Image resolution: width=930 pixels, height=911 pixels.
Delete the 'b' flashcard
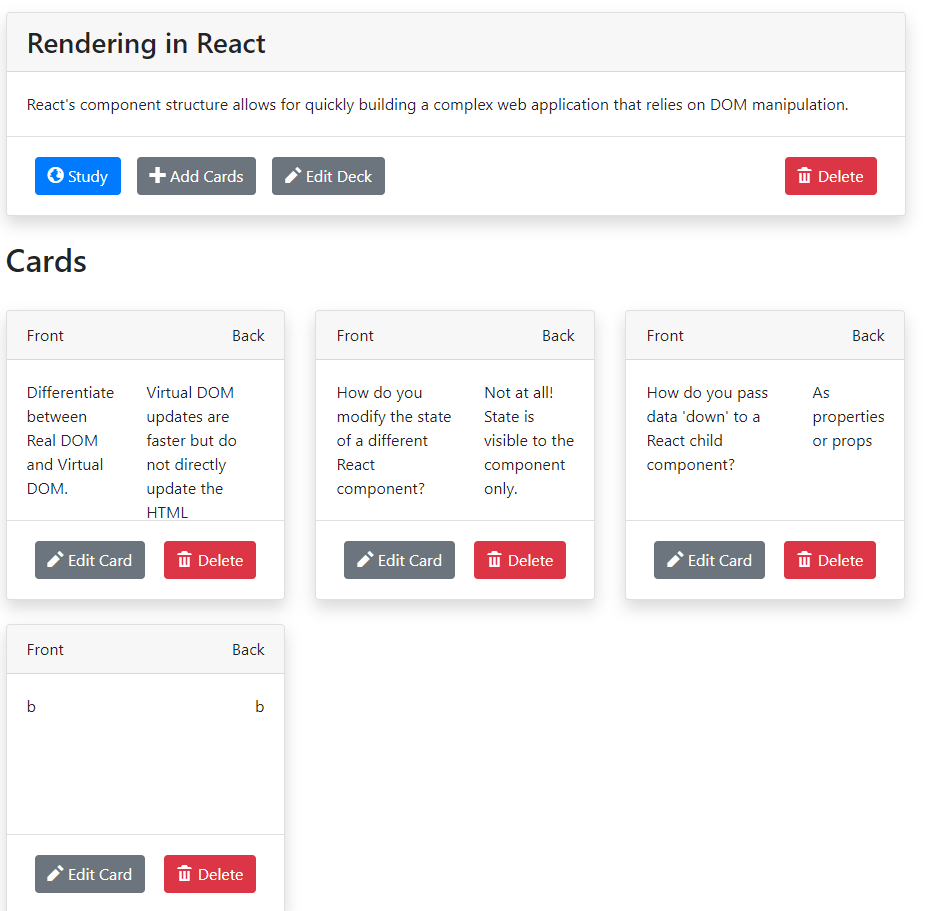(x=209, y=874)
